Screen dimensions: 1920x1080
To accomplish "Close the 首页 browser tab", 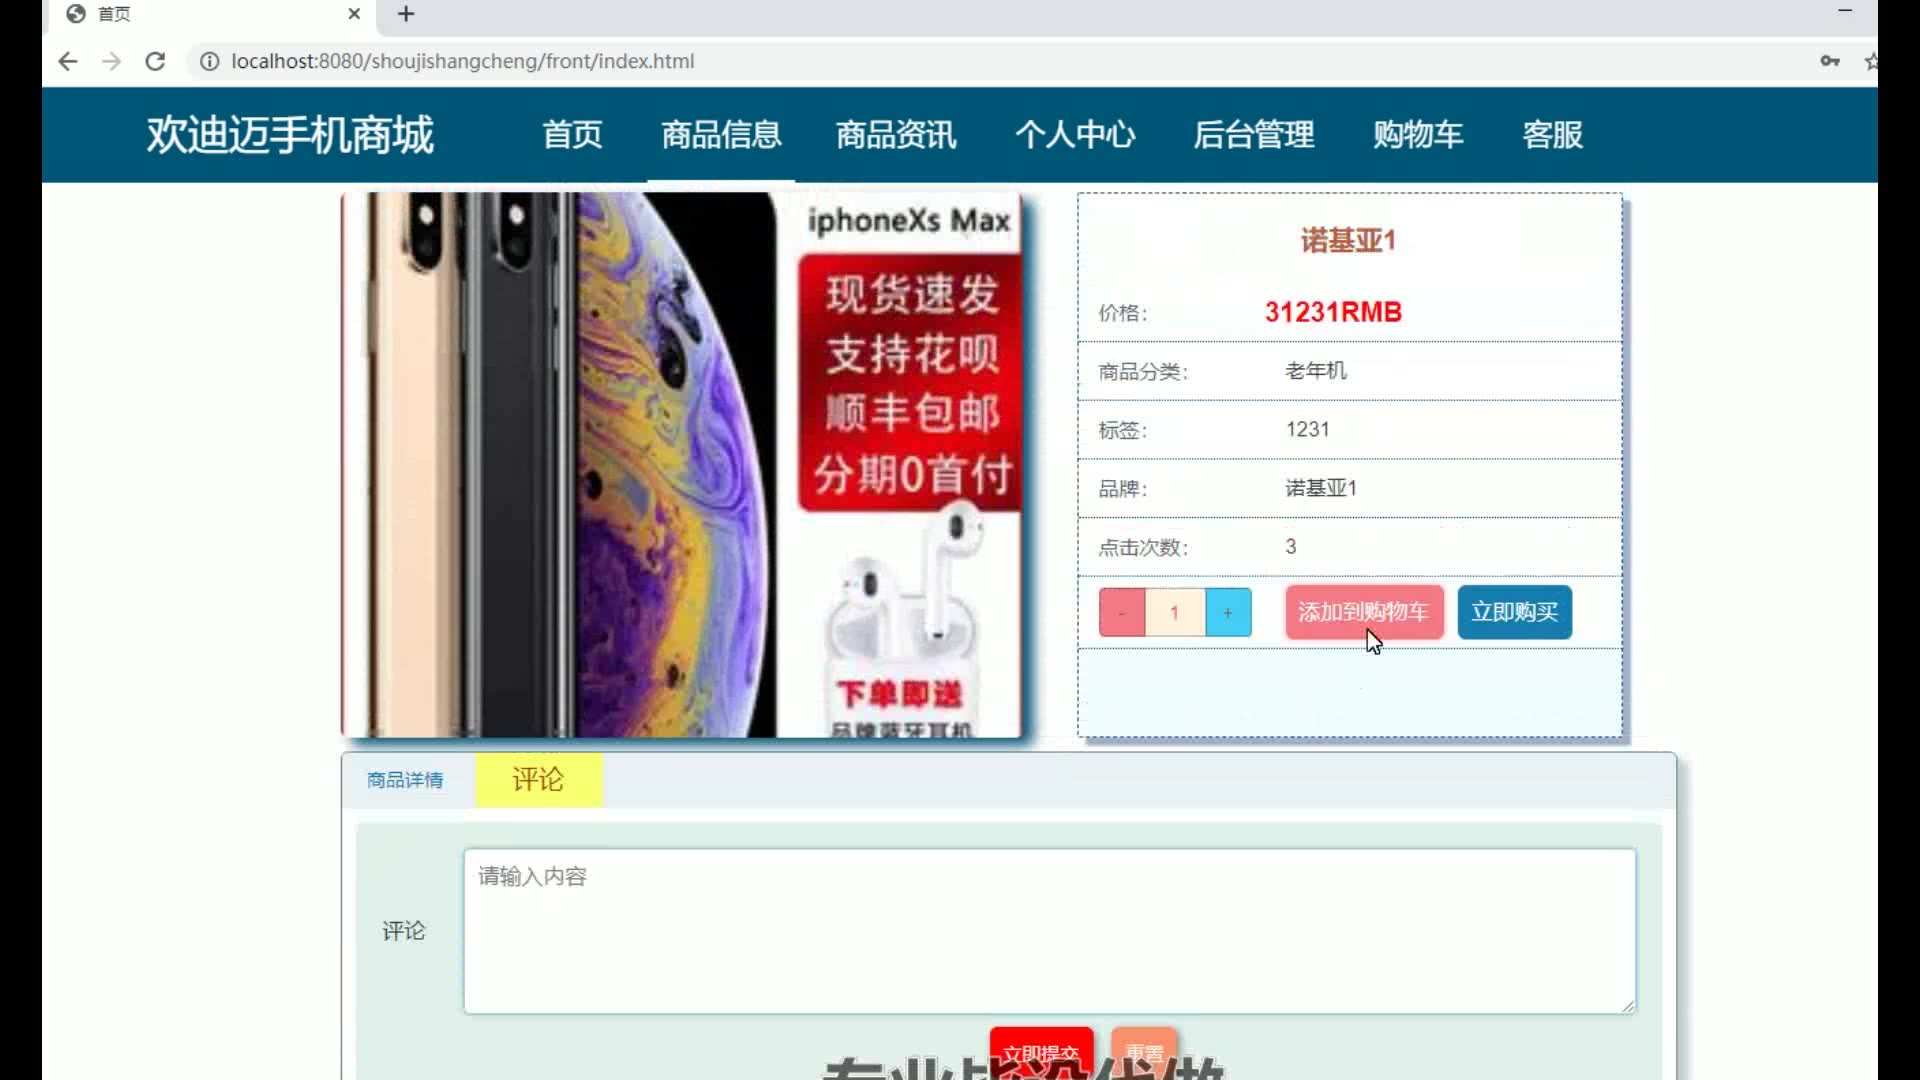I will (354, 14).
